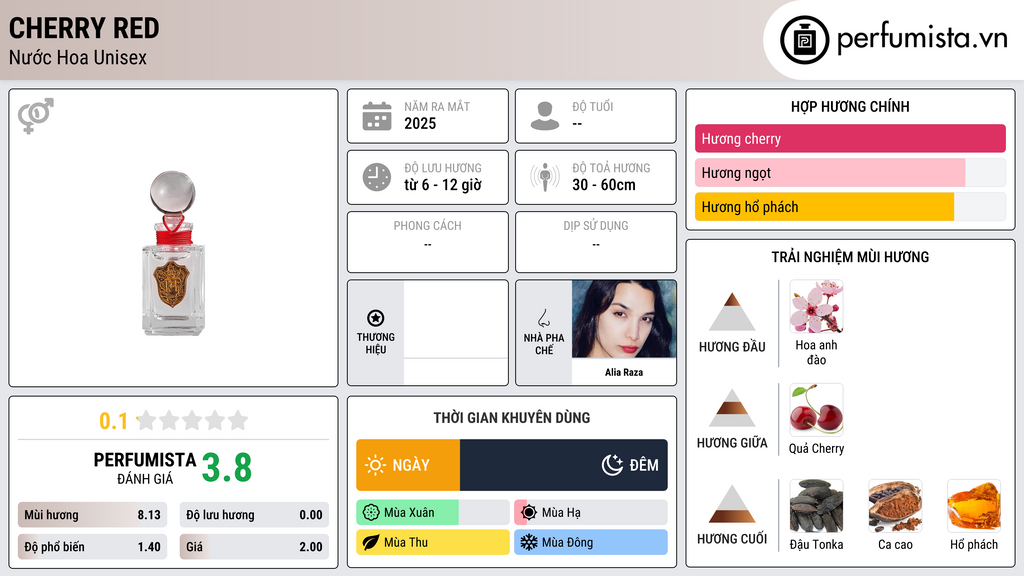Click the perfumista.vn site name
The image size is (1024, 576).
tap(922, 38)
